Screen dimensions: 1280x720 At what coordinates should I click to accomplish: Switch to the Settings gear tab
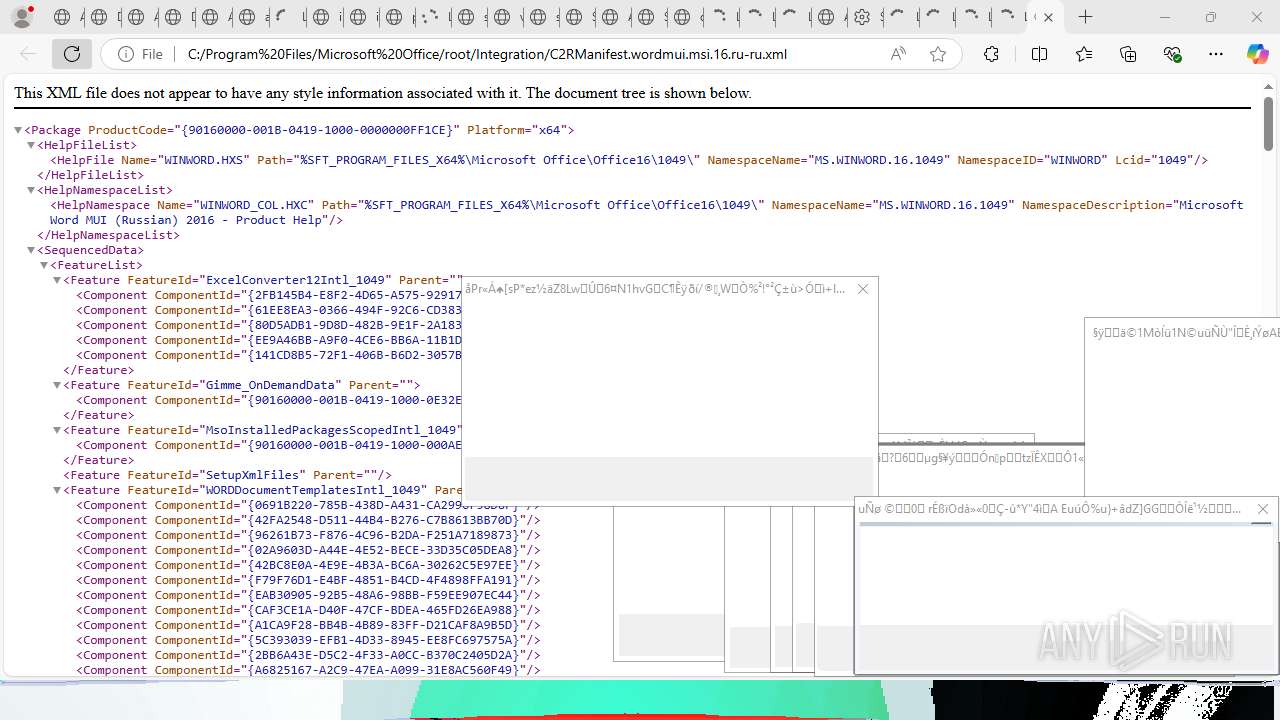click(x=862, y=17)
